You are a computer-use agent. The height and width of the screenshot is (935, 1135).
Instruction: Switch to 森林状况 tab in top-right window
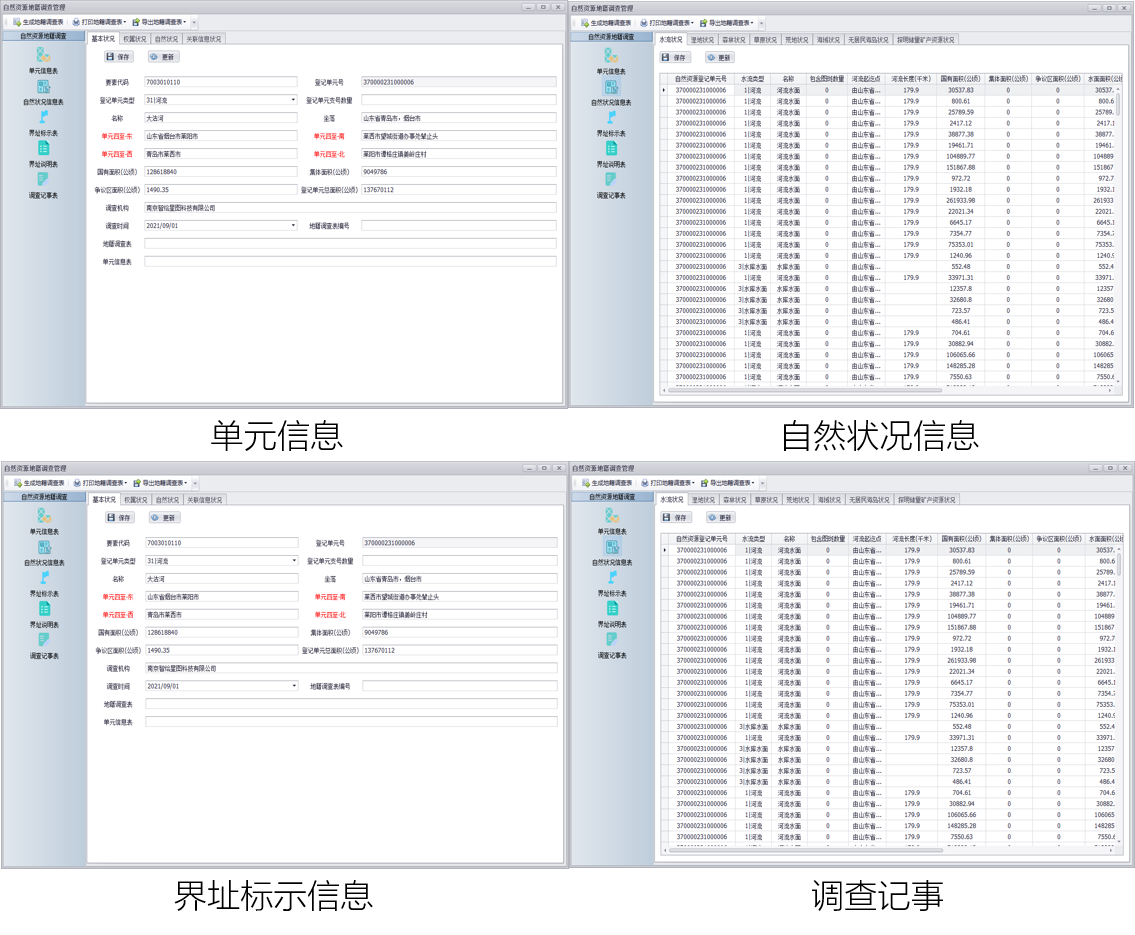pyautogui.click(x=734, y=40)
